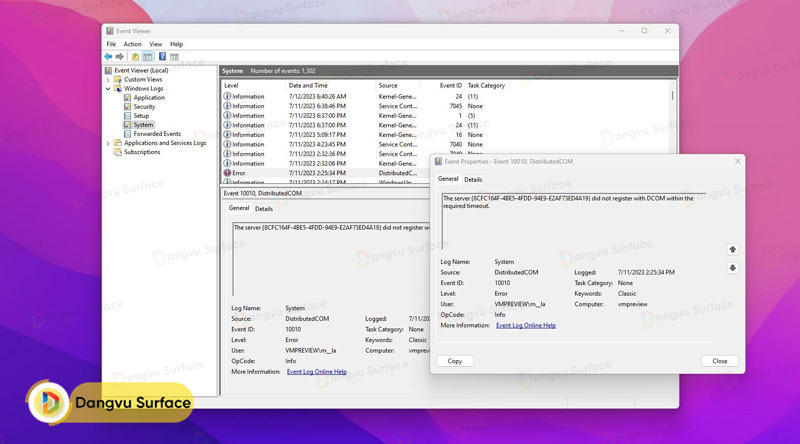The width and height of the screenshot is (800, 444).
Task: Open Event Log Online Help link in preview pane
Action: coord(317,372)
